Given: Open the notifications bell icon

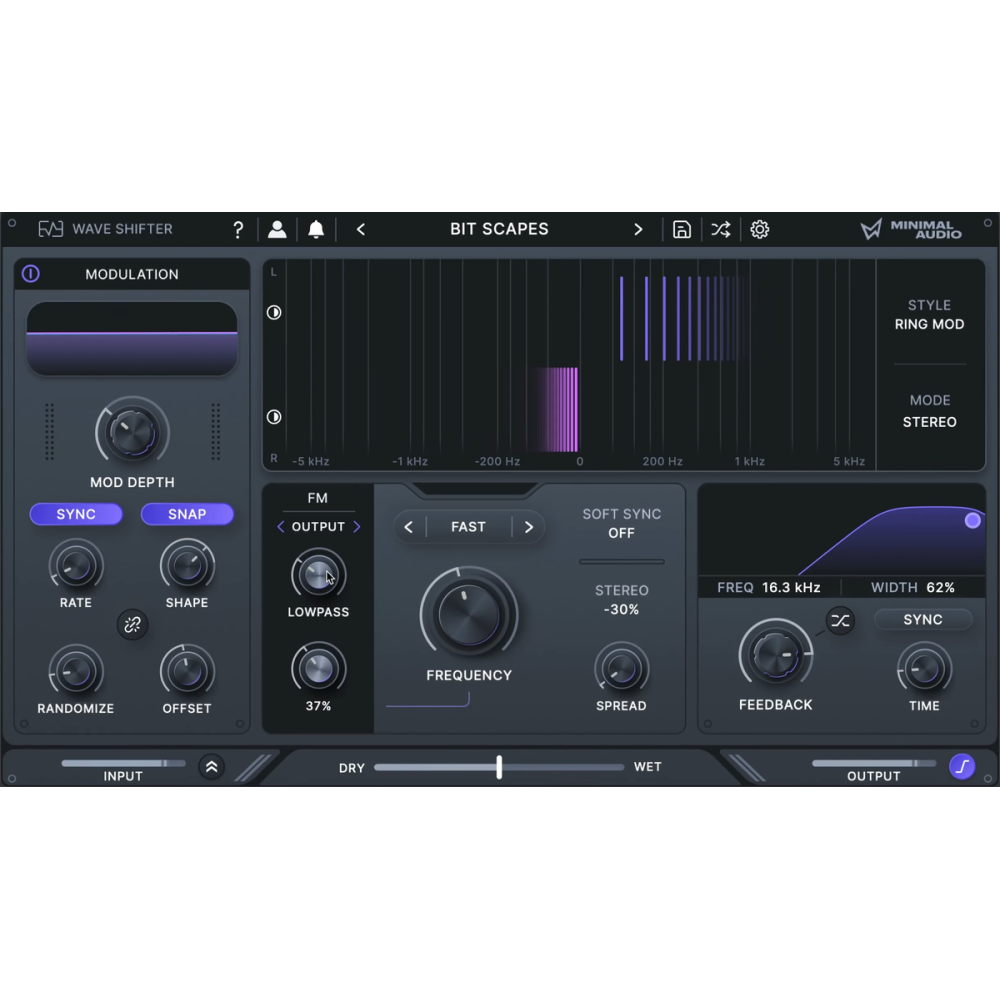Looking at the screenshot, I should coord(318,229).
